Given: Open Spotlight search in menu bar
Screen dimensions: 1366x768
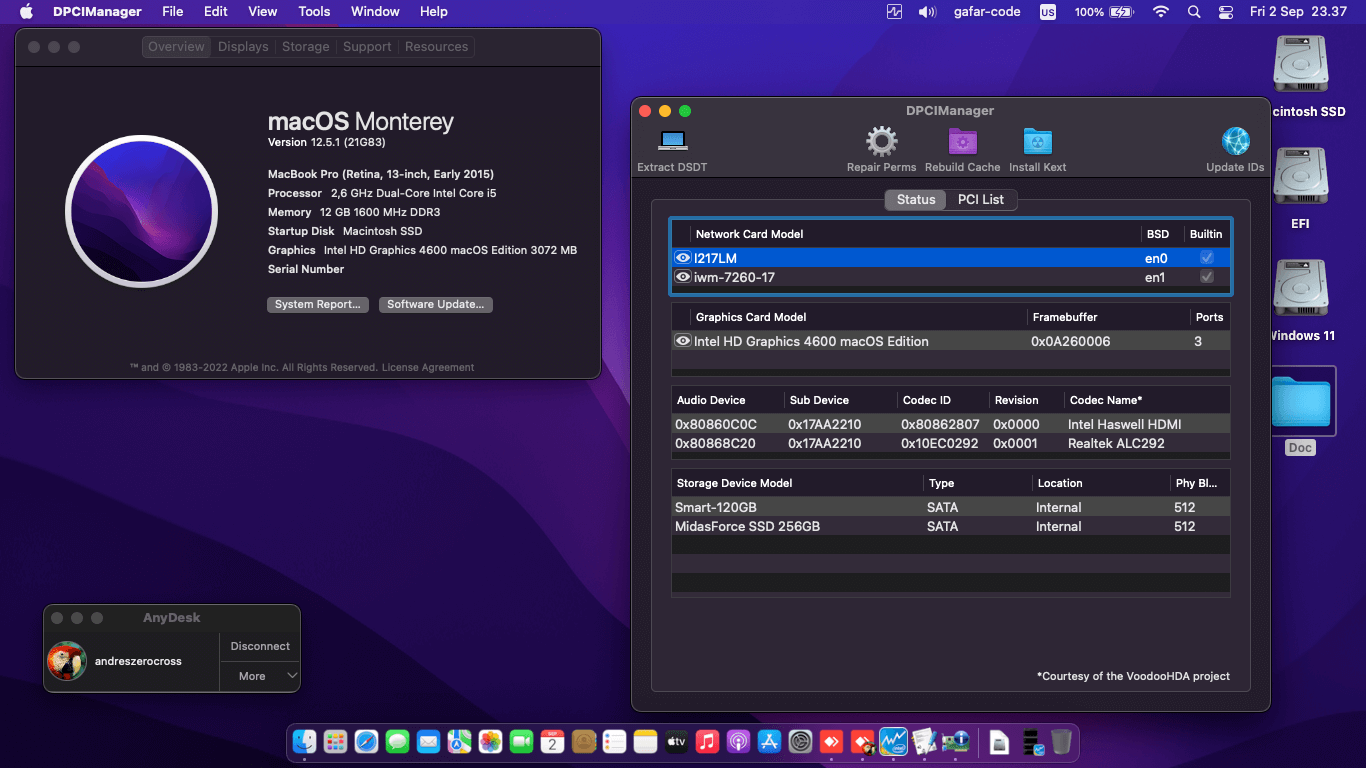Looking at the screenshot, I should pyautogui.click(x=1193, y=12).
